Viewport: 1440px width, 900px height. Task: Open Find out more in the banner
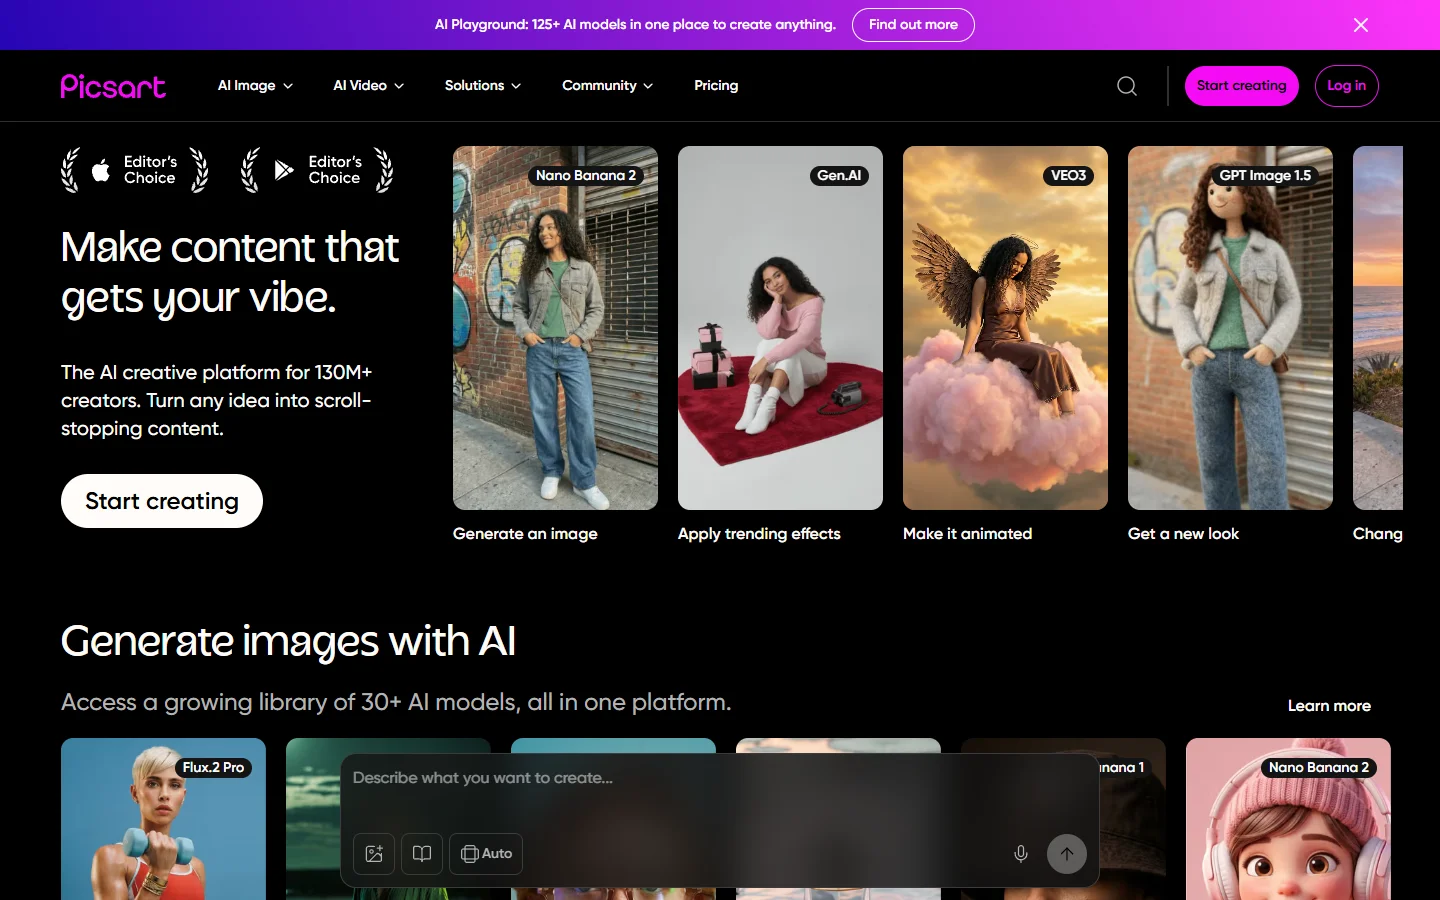[912, 25]
